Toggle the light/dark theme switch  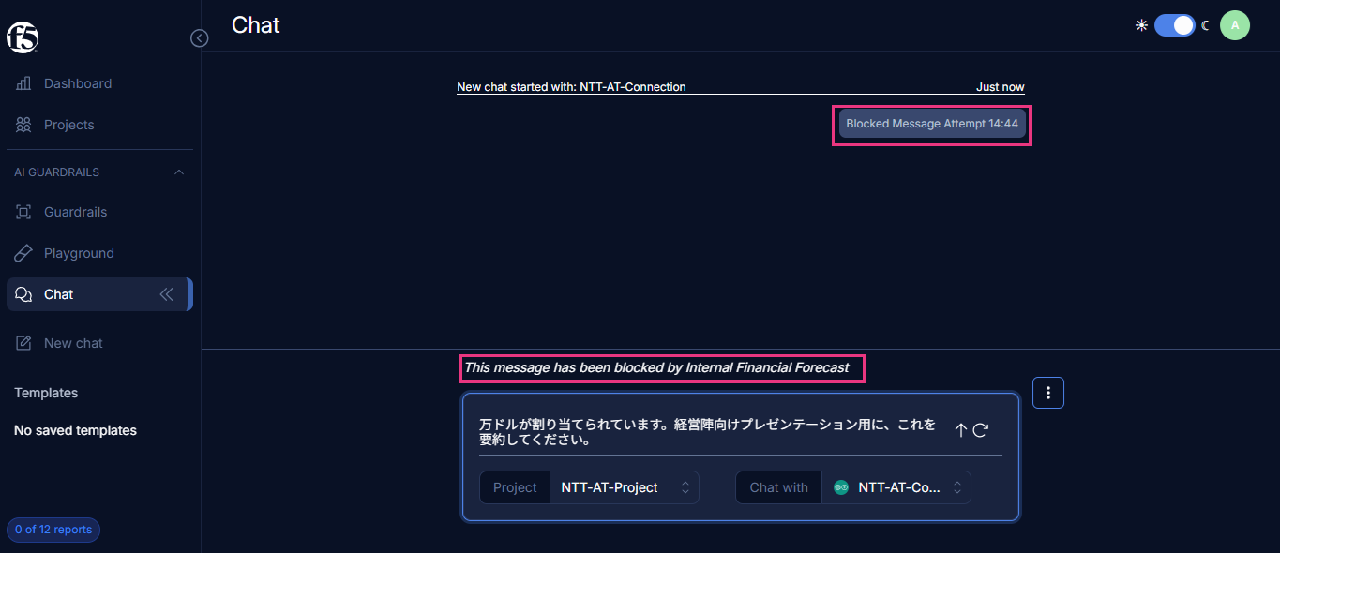(1174, 26)
